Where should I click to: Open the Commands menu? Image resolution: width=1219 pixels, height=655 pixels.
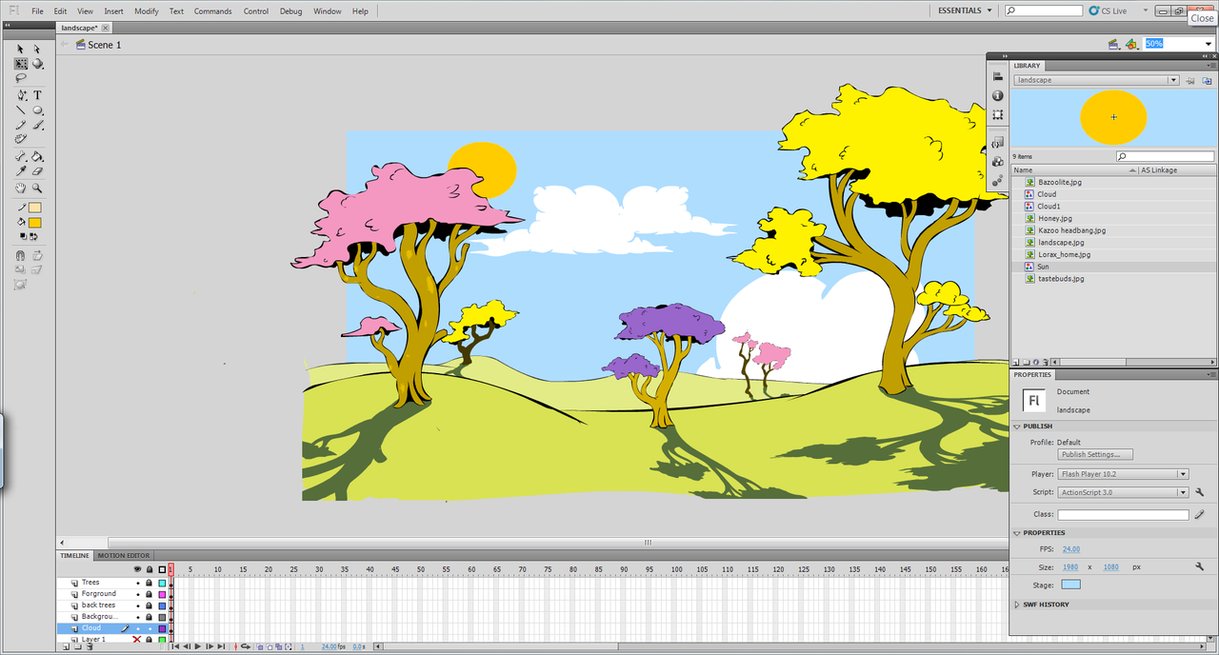(x=213, y=11)
